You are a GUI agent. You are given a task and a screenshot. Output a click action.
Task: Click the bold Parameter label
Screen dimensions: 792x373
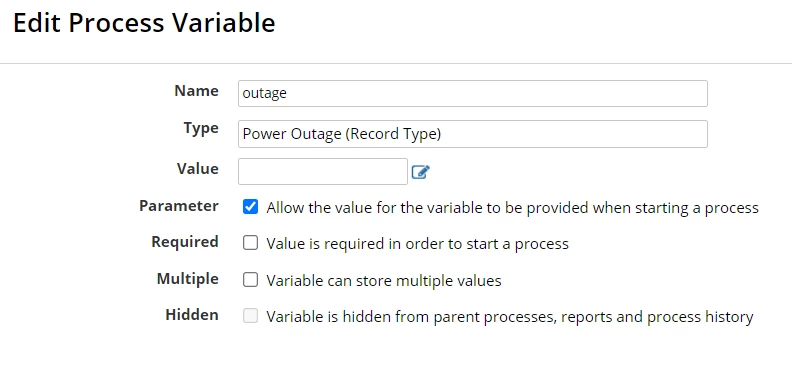179,206
